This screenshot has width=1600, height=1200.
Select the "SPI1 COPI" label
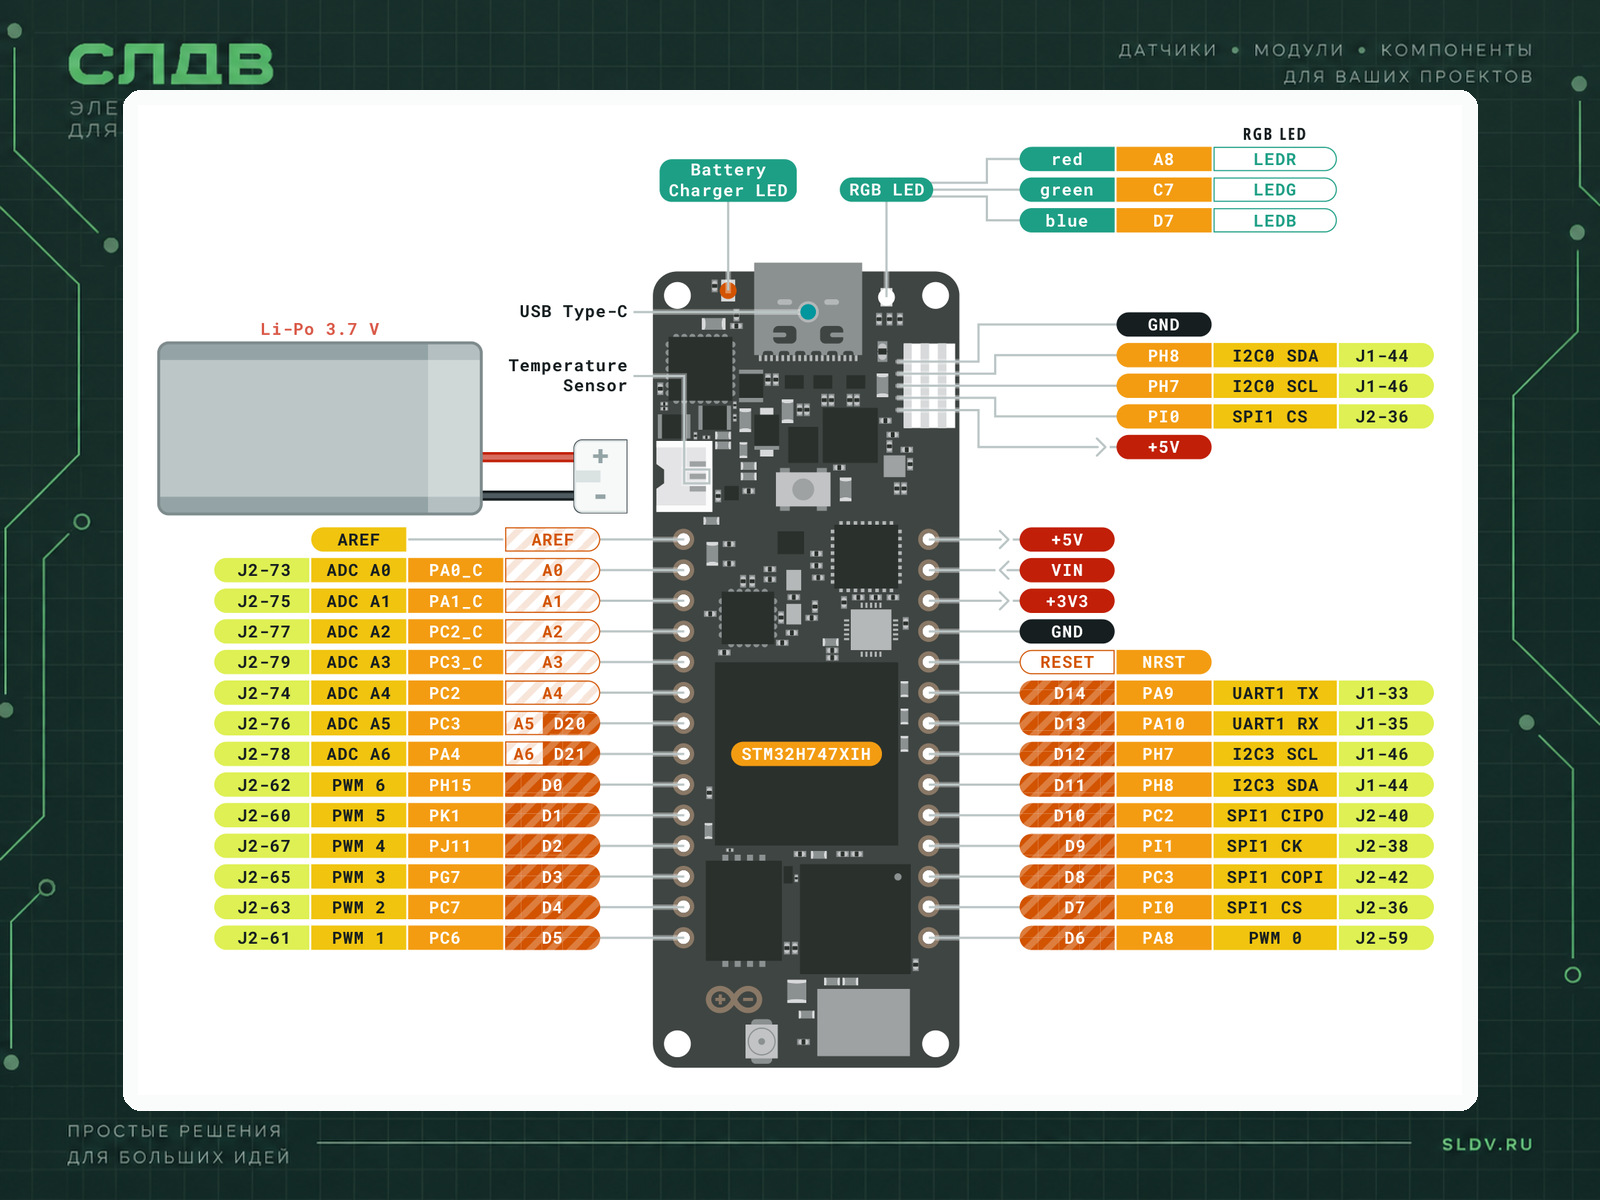pos(1275,877)
